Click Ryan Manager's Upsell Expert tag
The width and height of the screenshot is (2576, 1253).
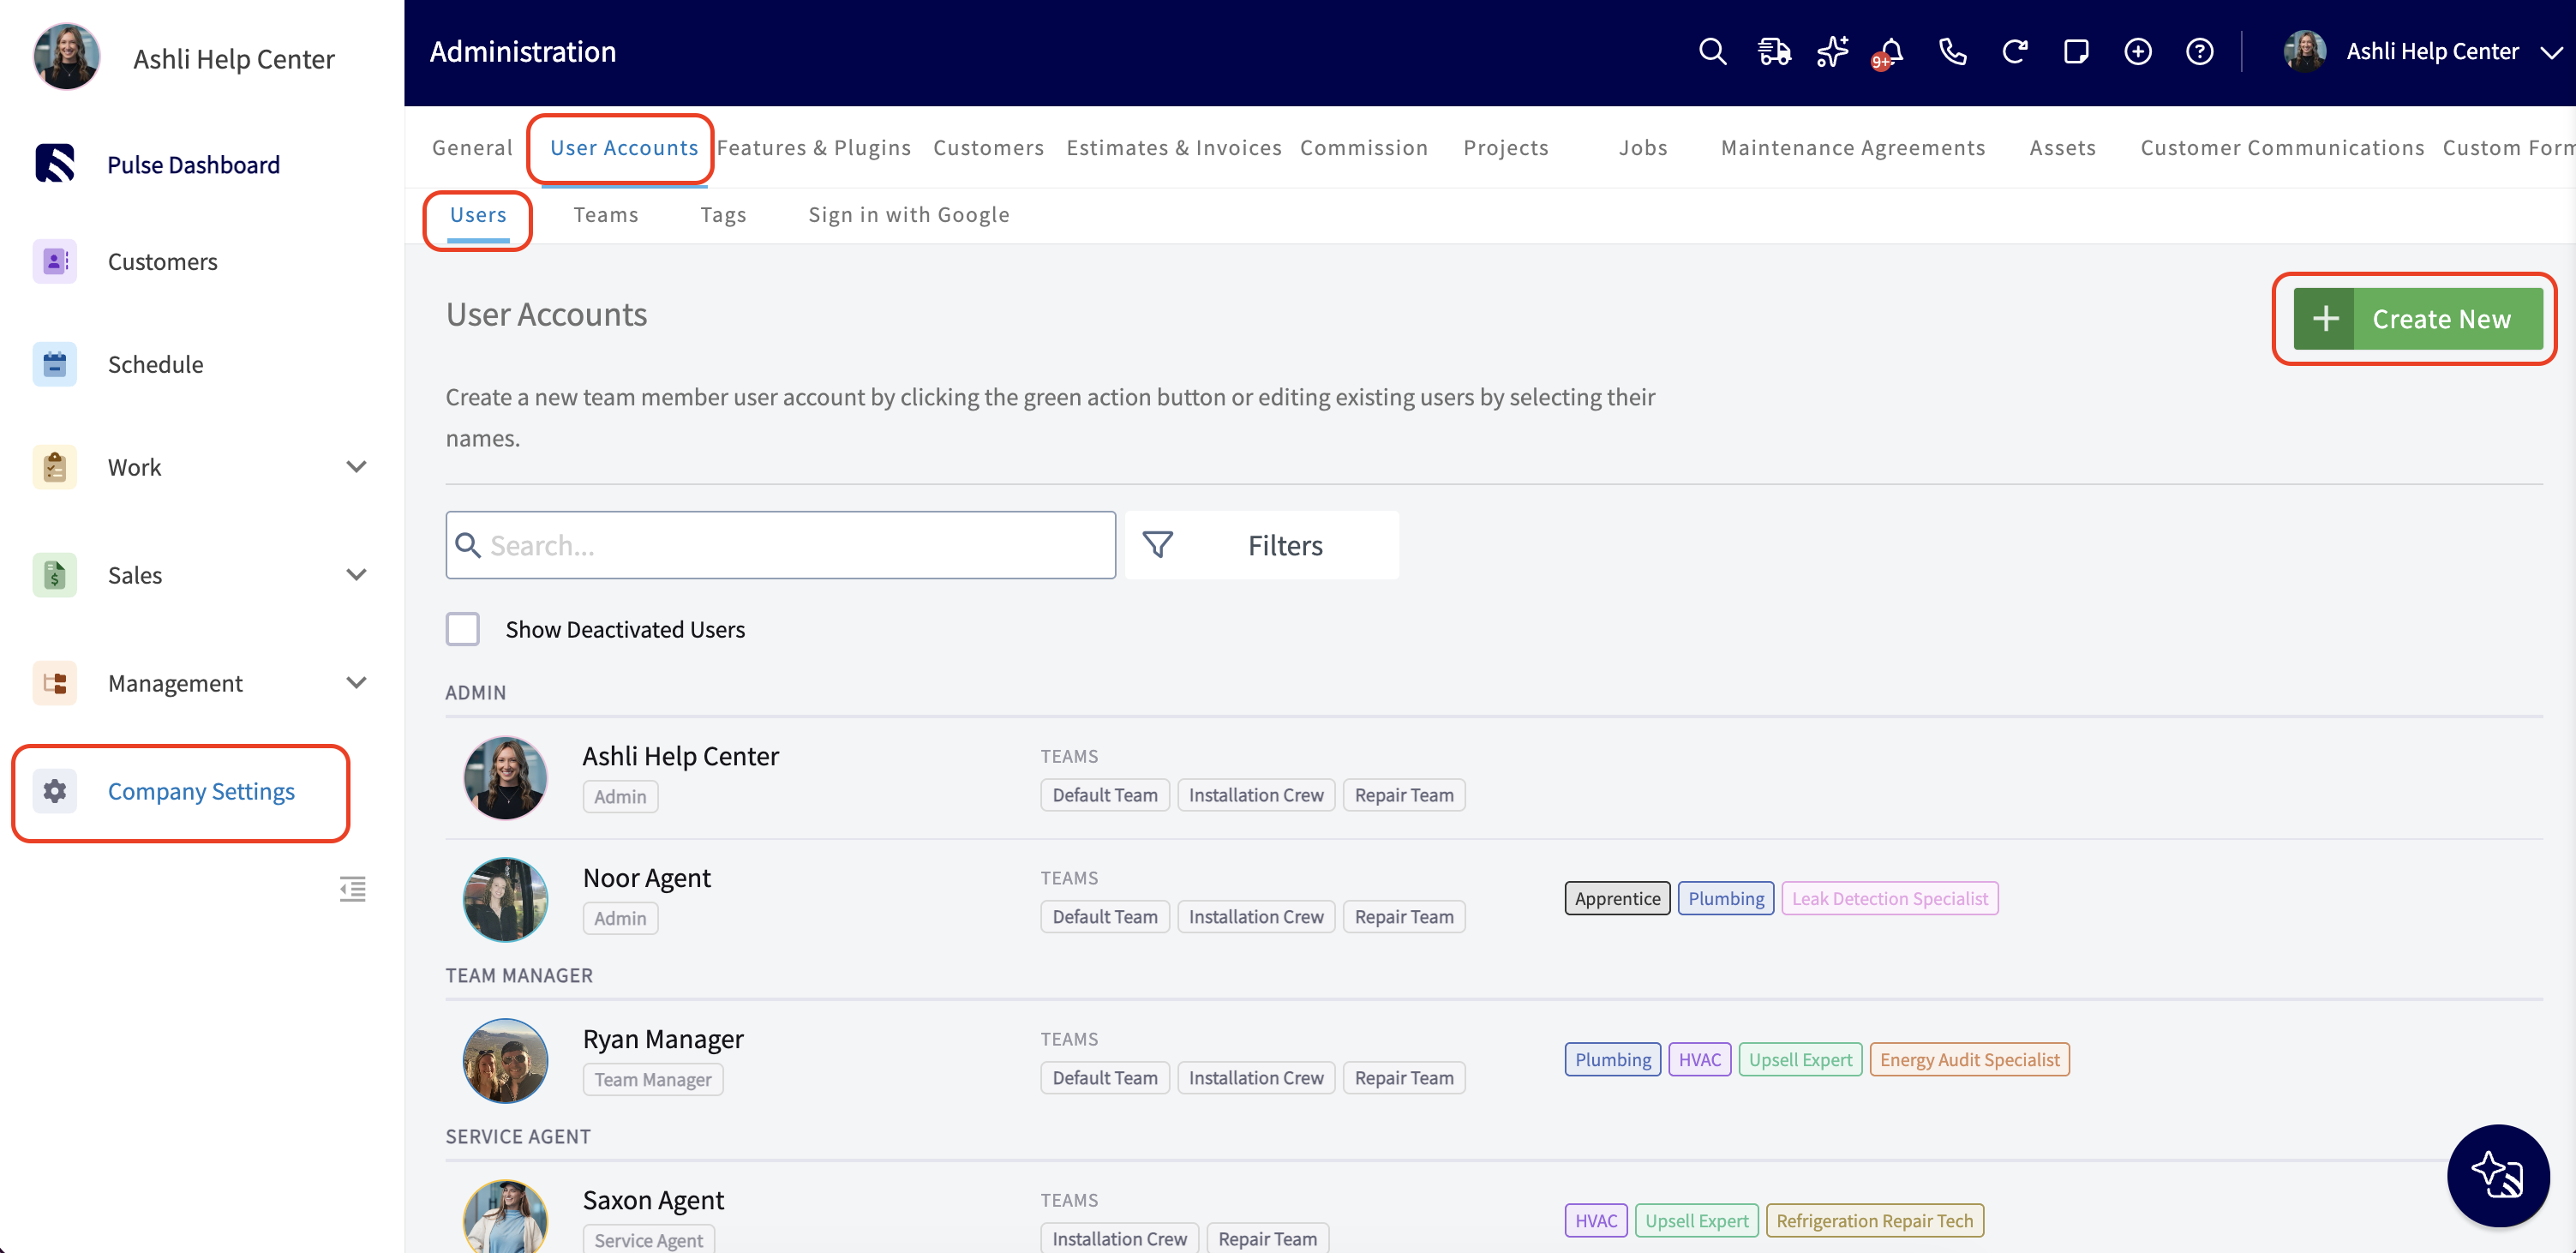coord(1800,1059)
